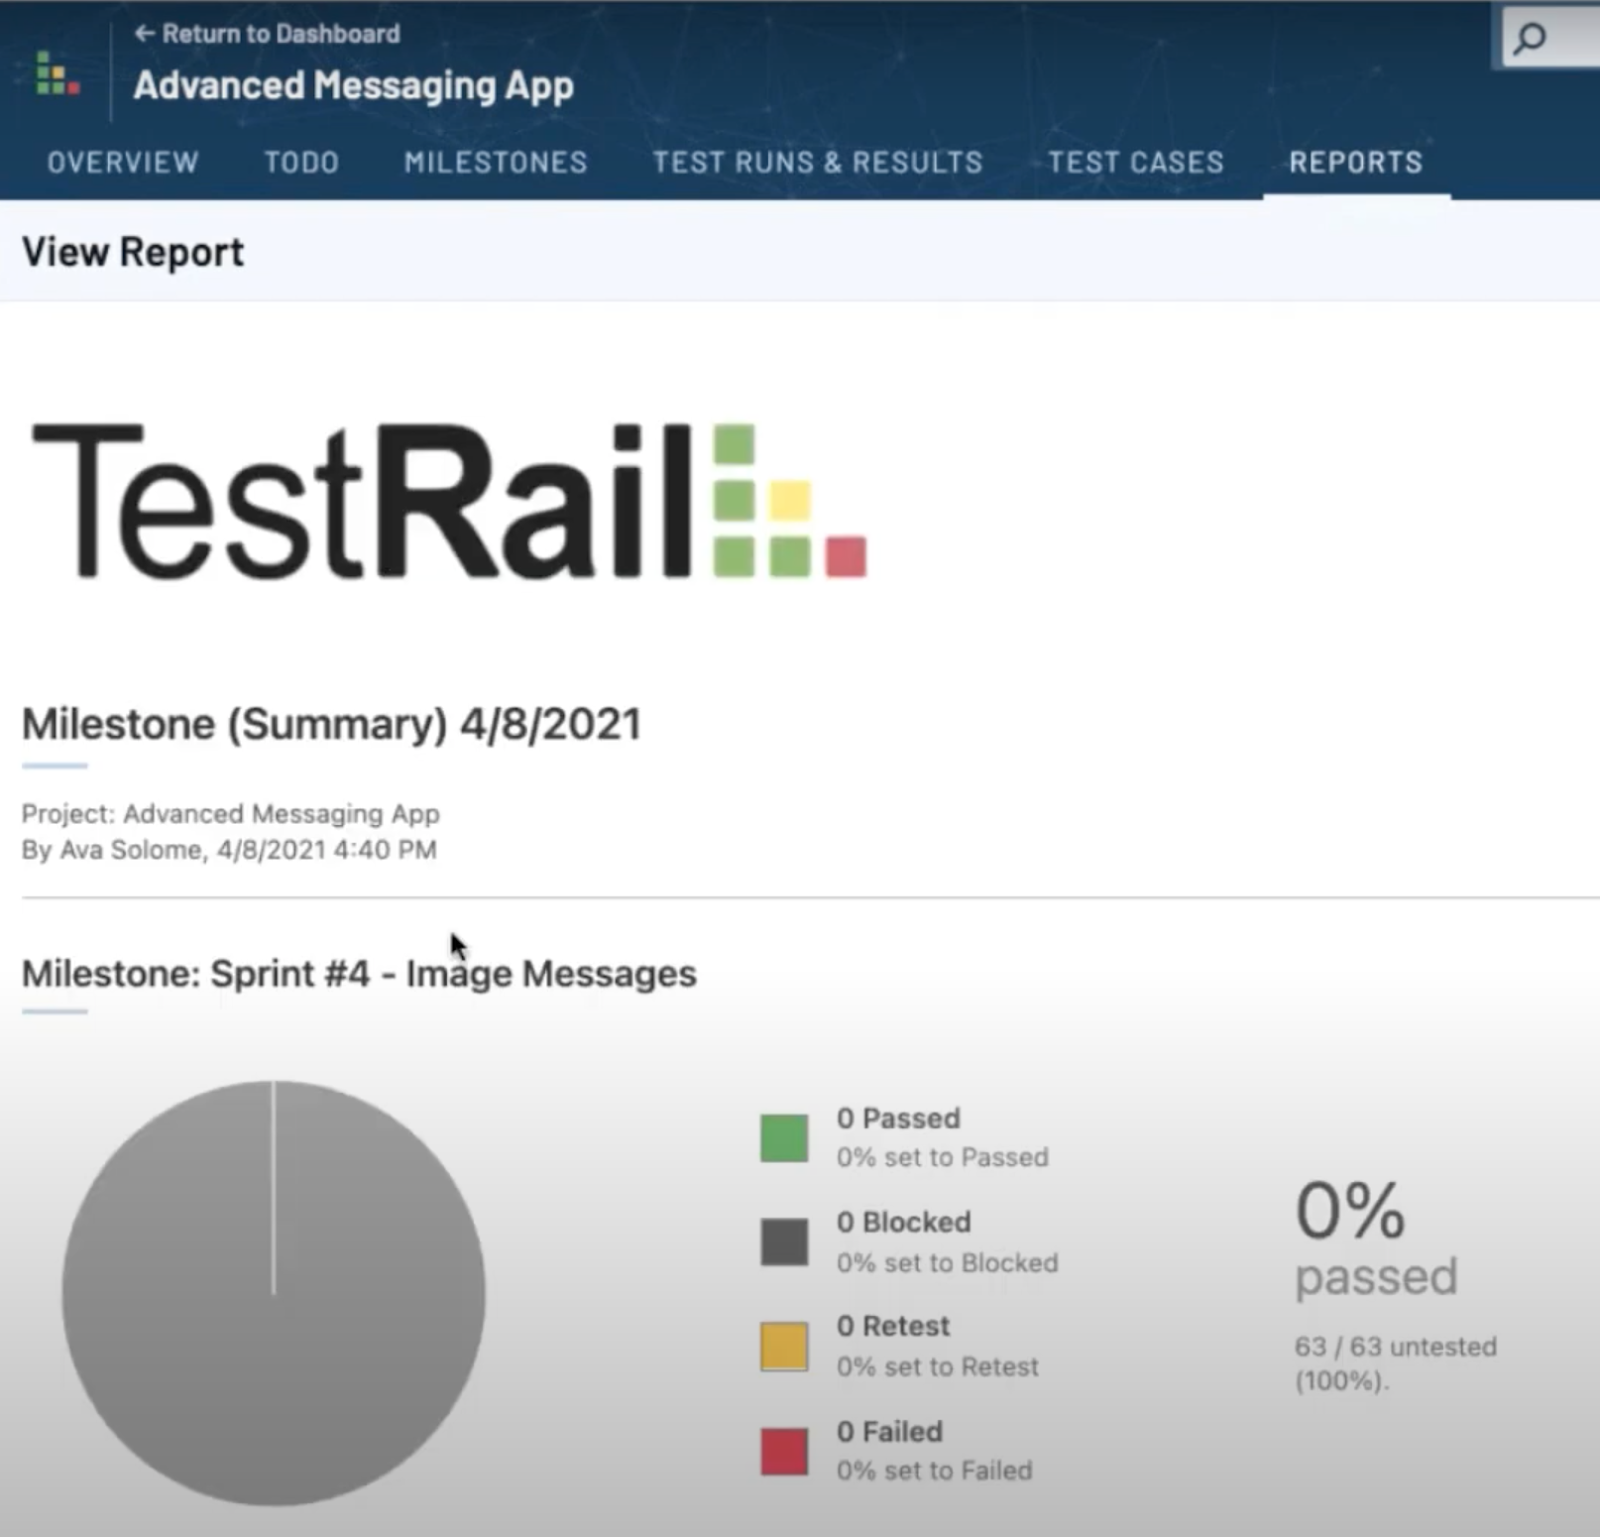Select the Test Cases tab
Screen dimensions: 1600x1537
(1136, 162)
